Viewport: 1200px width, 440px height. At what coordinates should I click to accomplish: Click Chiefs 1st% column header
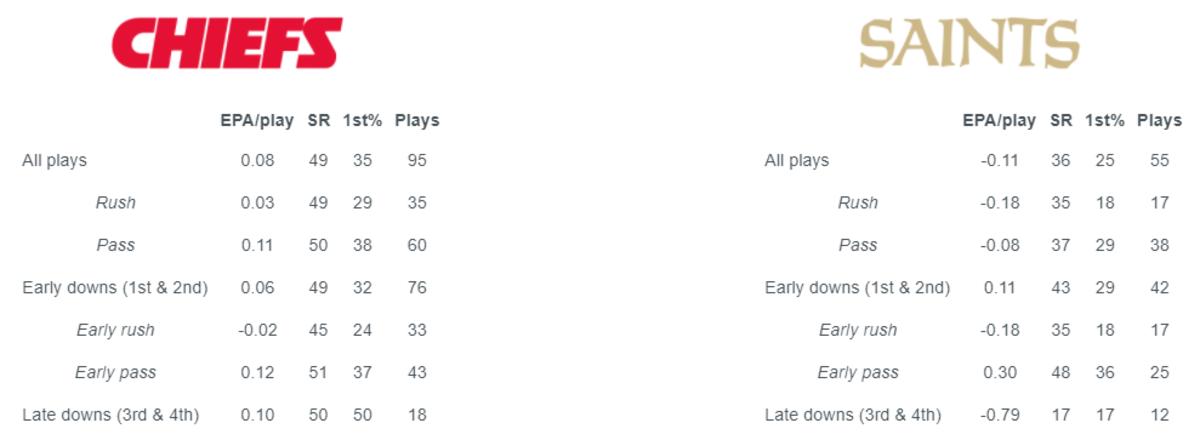click(x=362, y=120)
